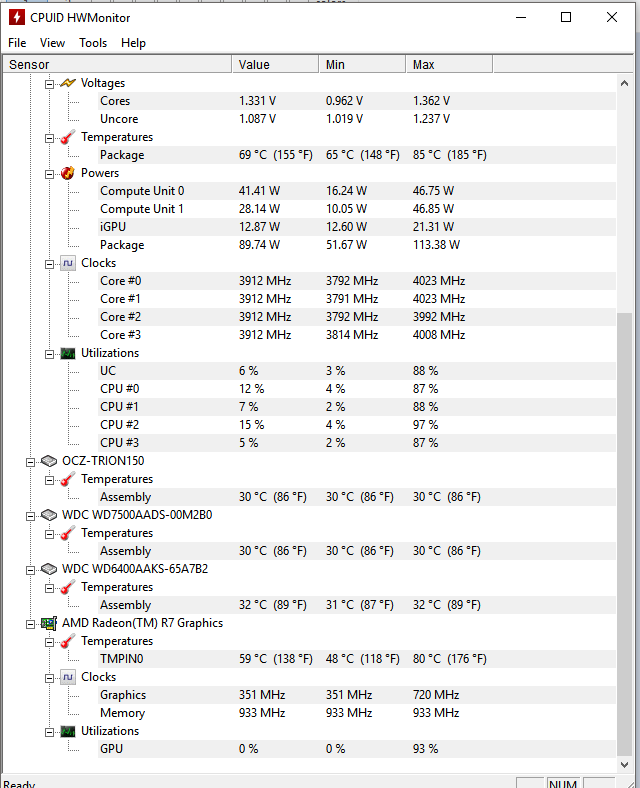Click thermometer icon under WDC WD6400AAKS
The image size is (640, 788).
(68, 587)
